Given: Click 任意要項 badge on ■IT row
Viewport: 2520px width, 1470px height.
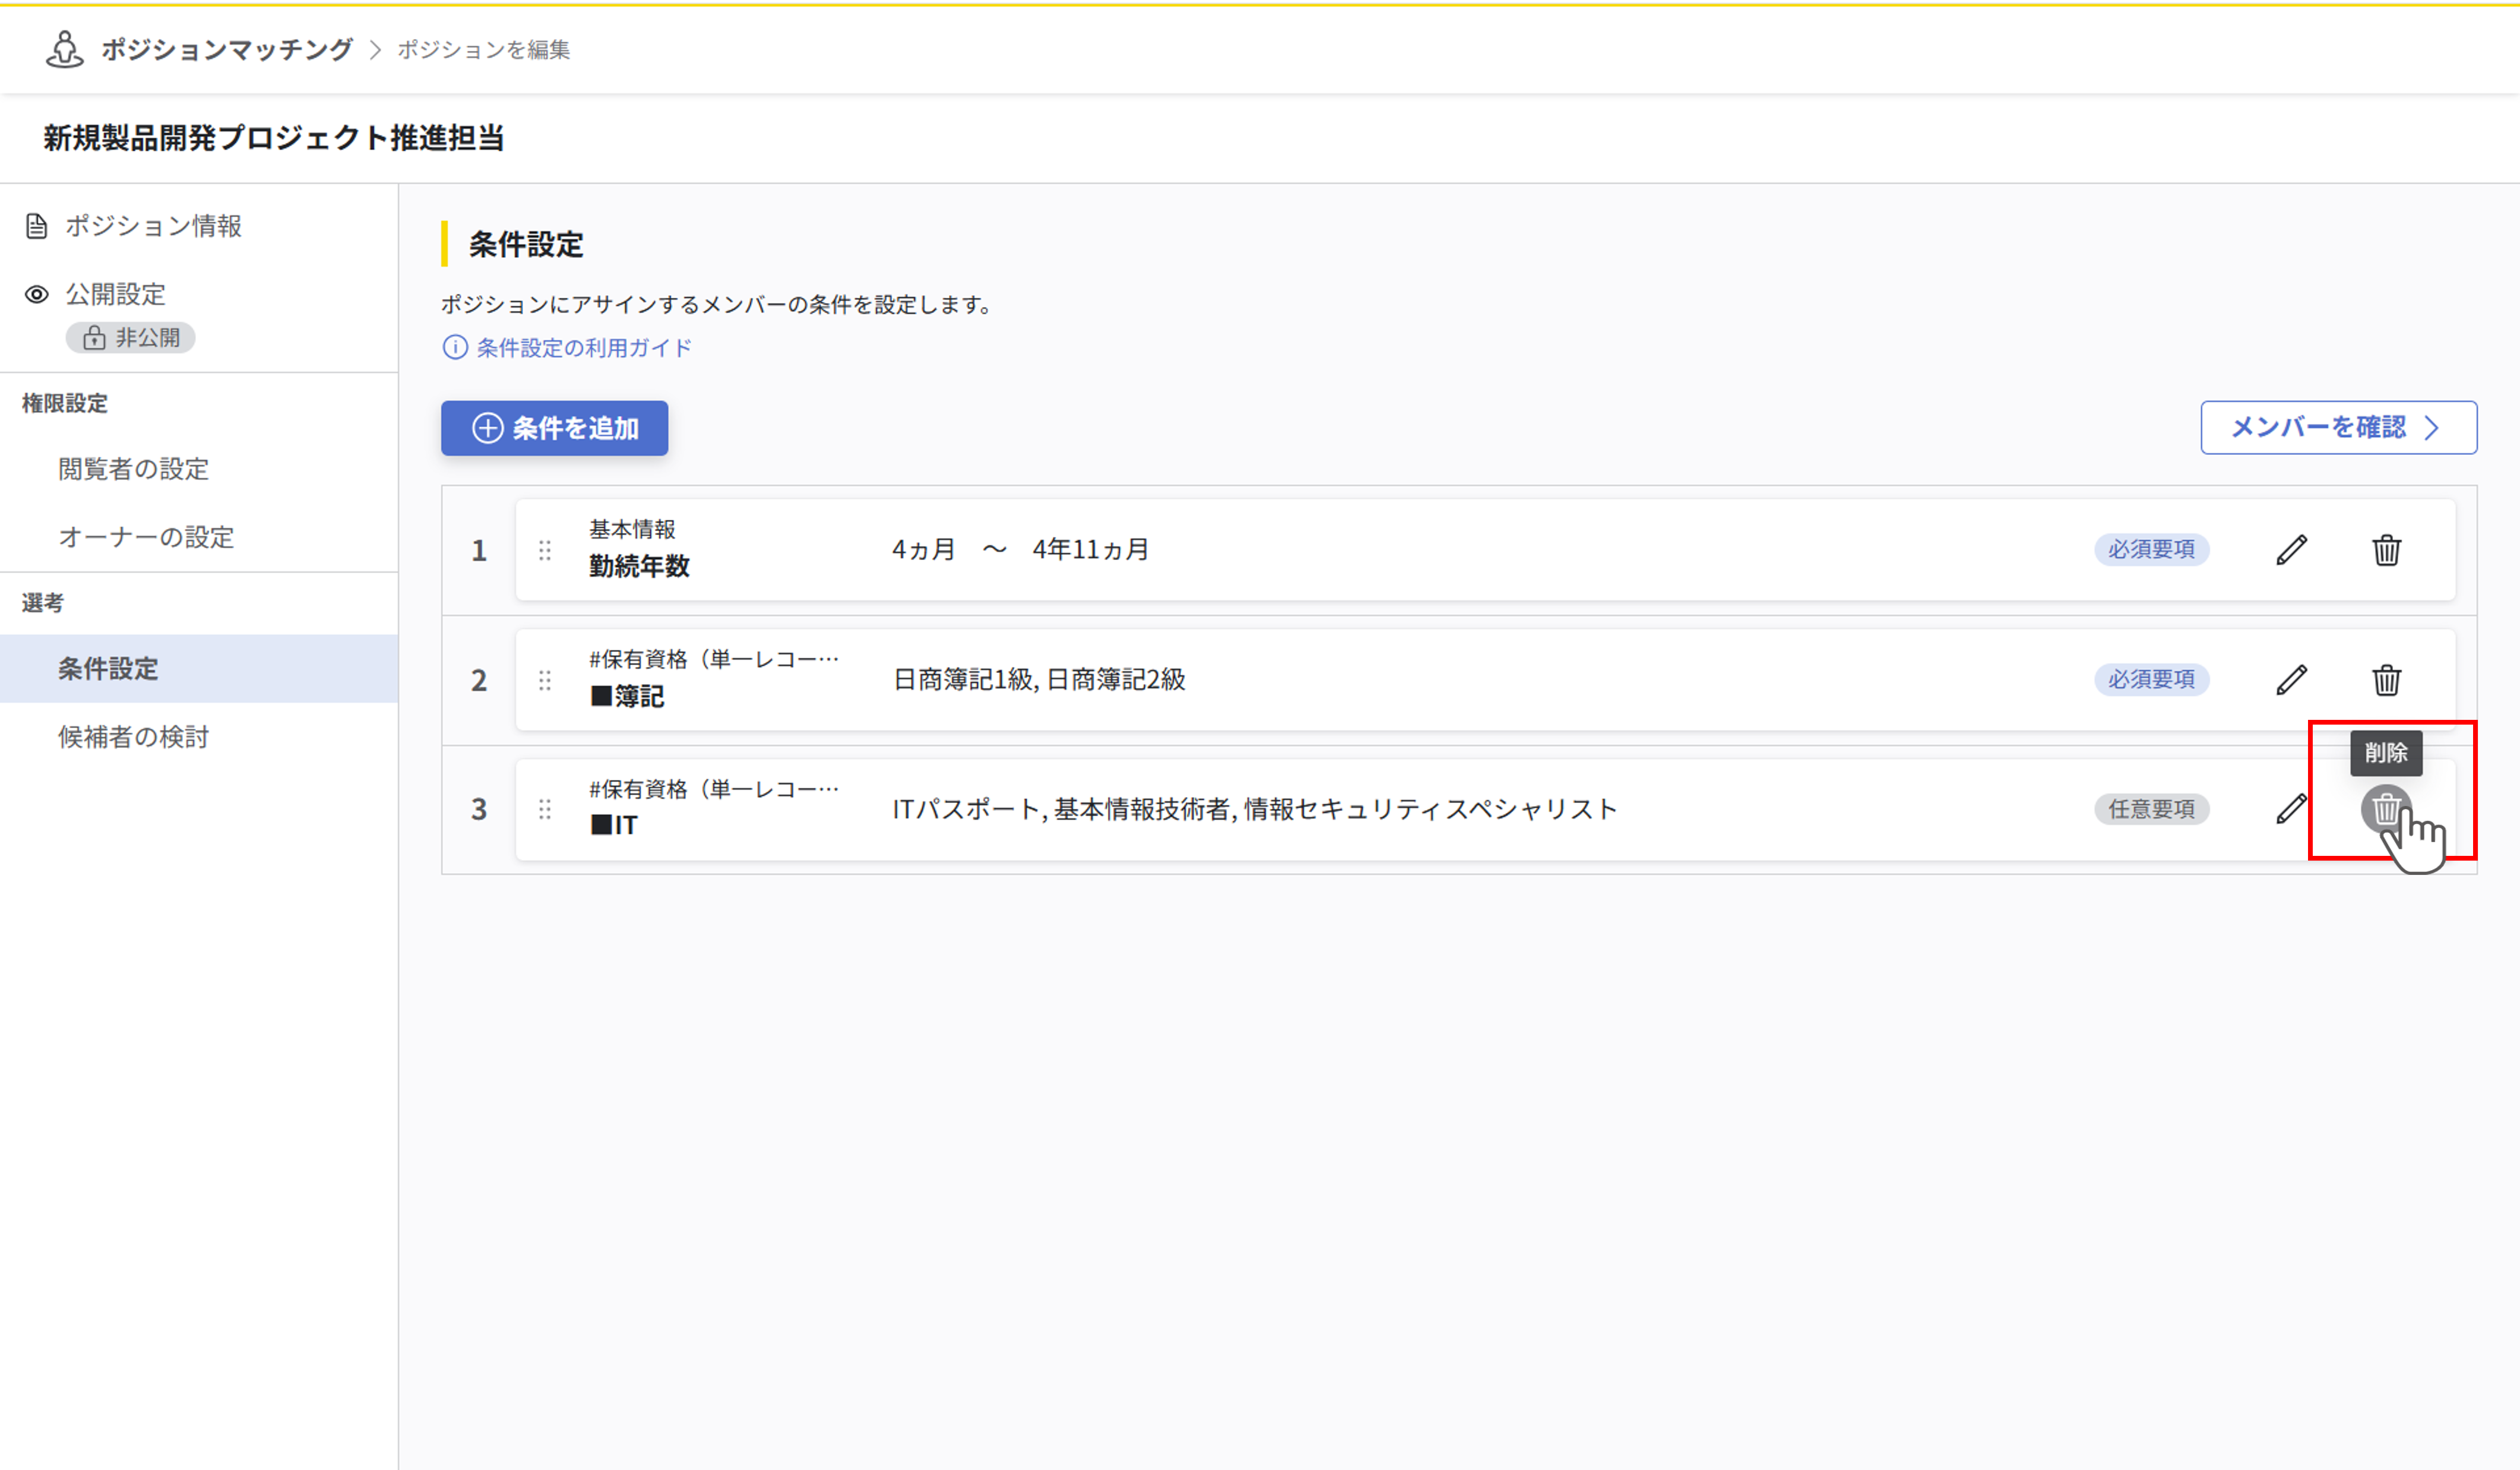Looking at the screenshot, I should click(2152, 809).
